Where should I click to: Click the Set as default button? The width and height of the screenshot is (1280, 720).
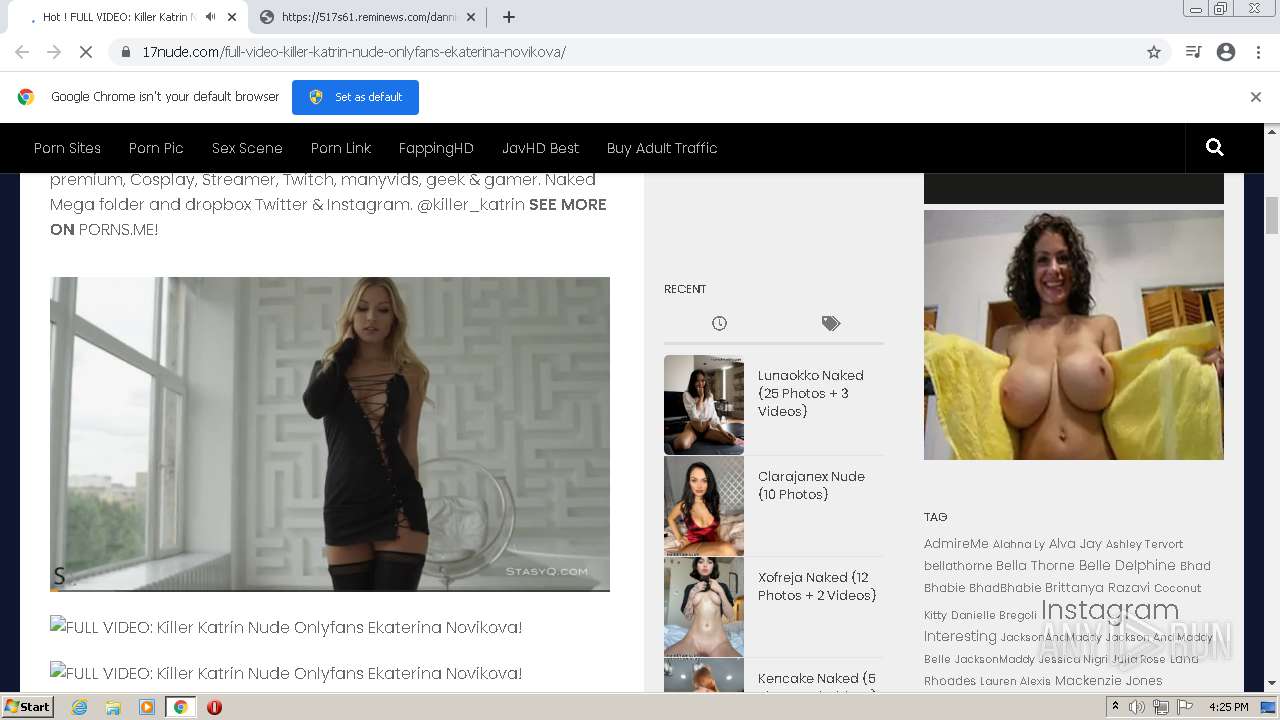point(355,97)
